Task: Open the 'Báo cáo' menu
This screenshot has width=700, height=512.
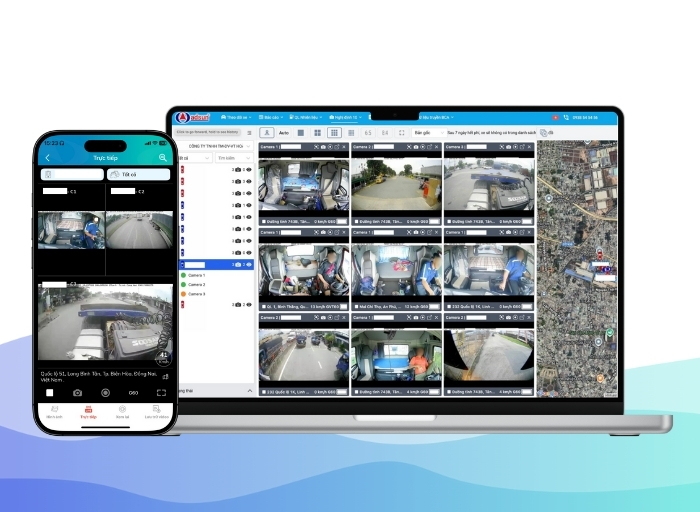Action: coord(271,118)
